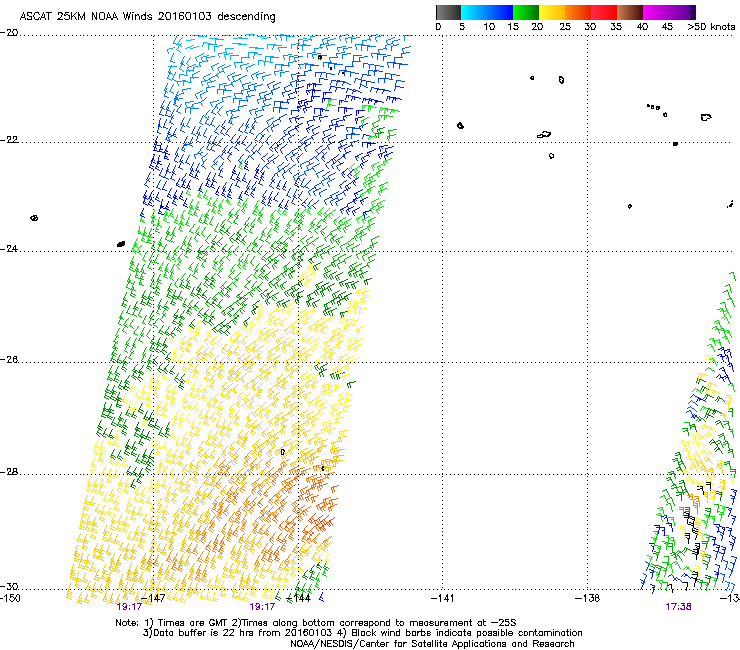
Task: Pick the yellow 20–25 knot color bar segment
Action: click(x=552, y=12)
